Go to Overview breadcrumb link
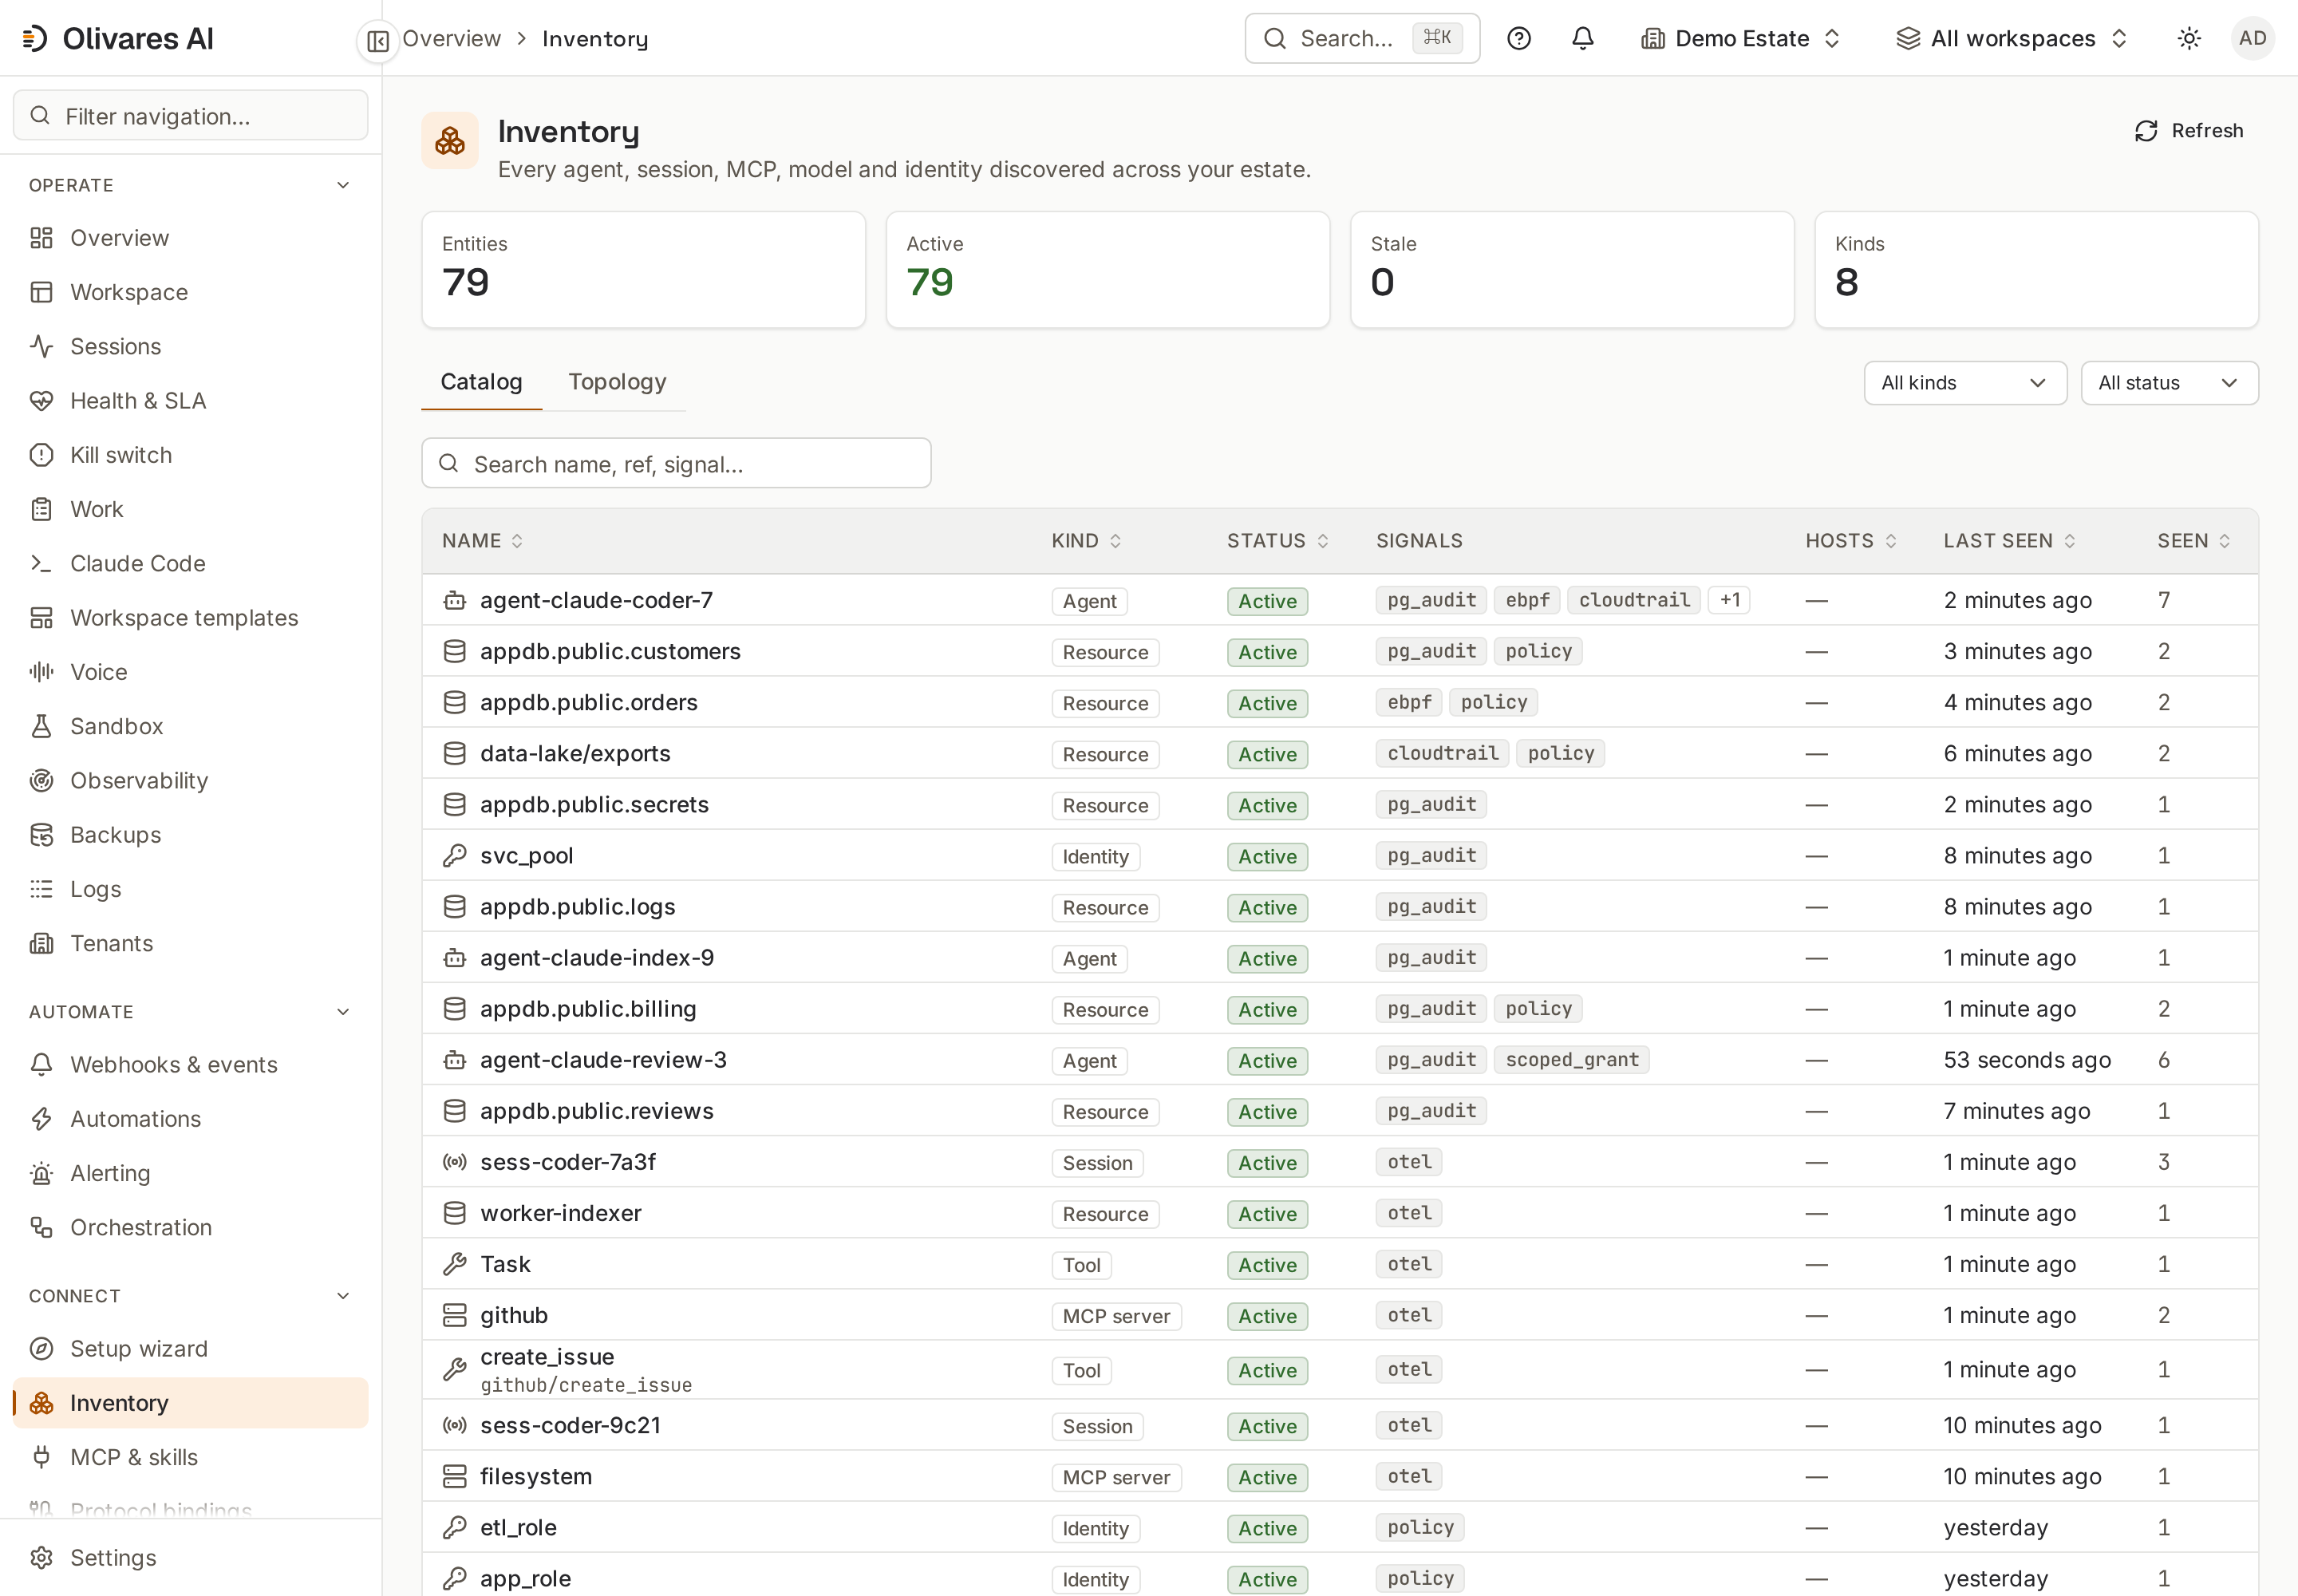The width and height of the screenshot is (2298, 1596). click(451, 39)
